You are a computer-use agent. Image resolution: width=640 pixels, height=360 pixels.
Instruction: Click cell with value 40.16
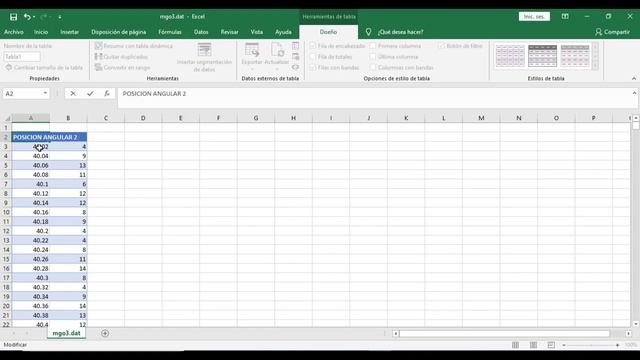31,212
